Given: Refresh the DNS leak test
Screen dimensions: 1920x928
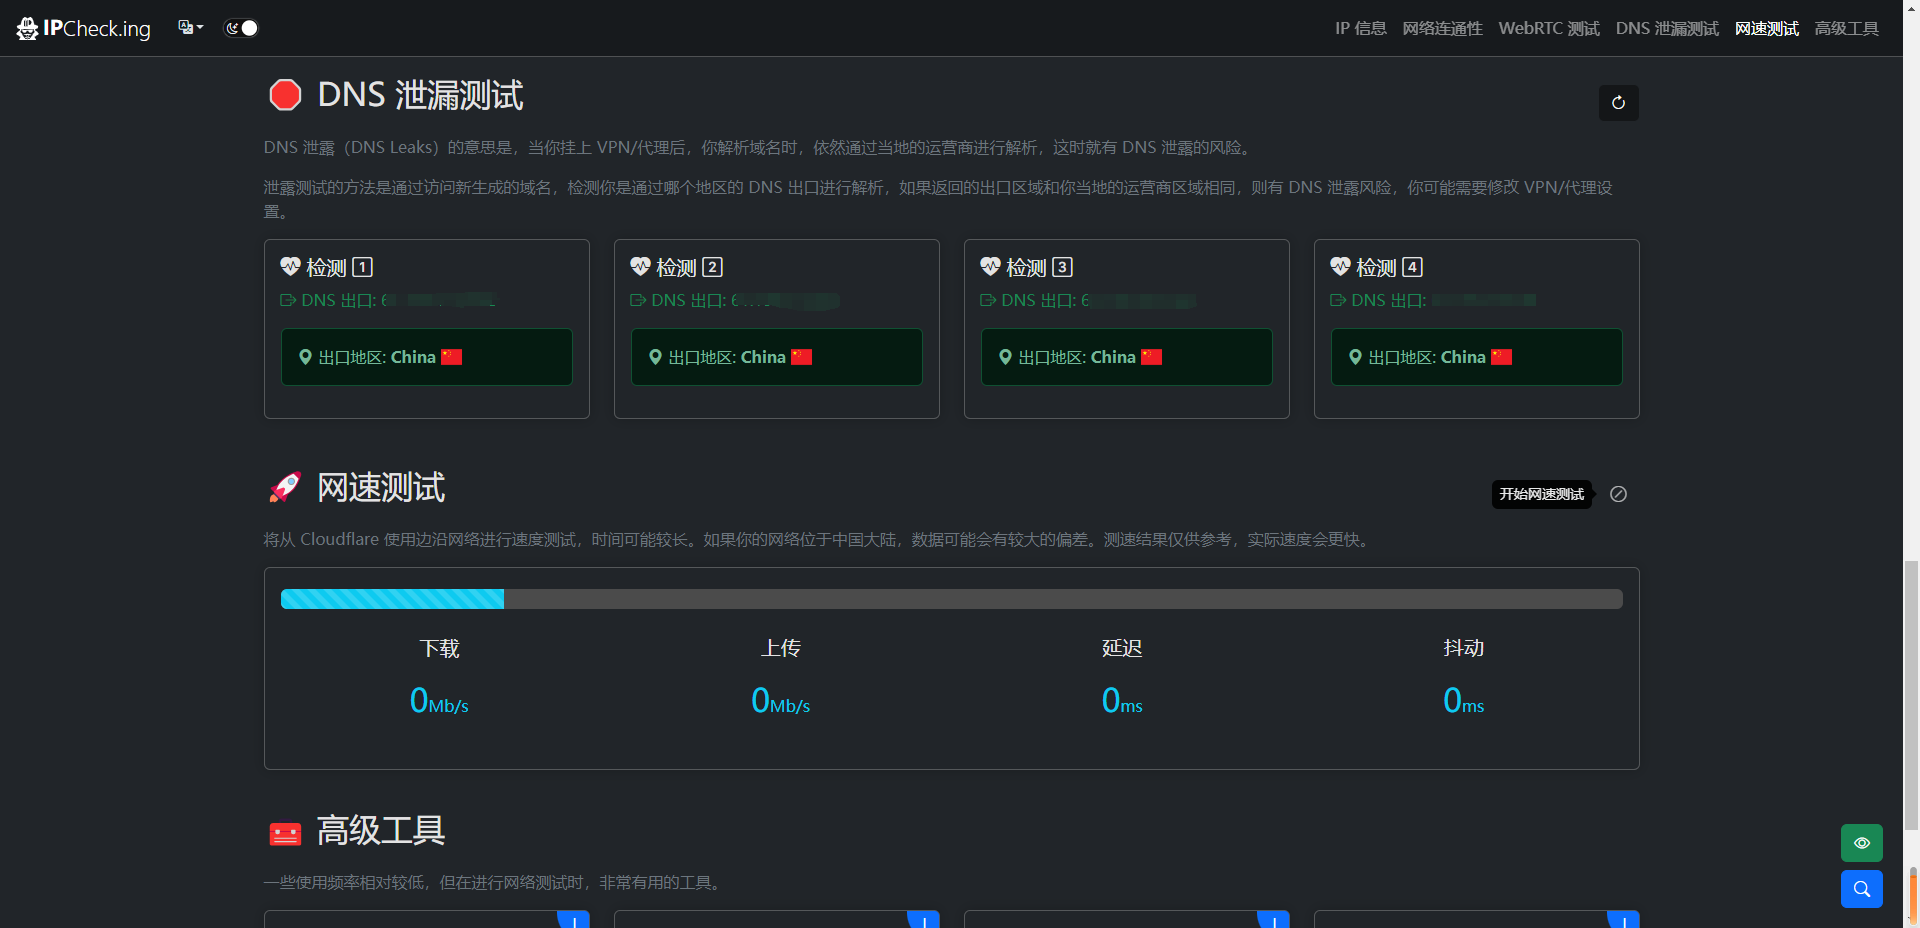Looking at the screenshot, I should pos(1618,103).
